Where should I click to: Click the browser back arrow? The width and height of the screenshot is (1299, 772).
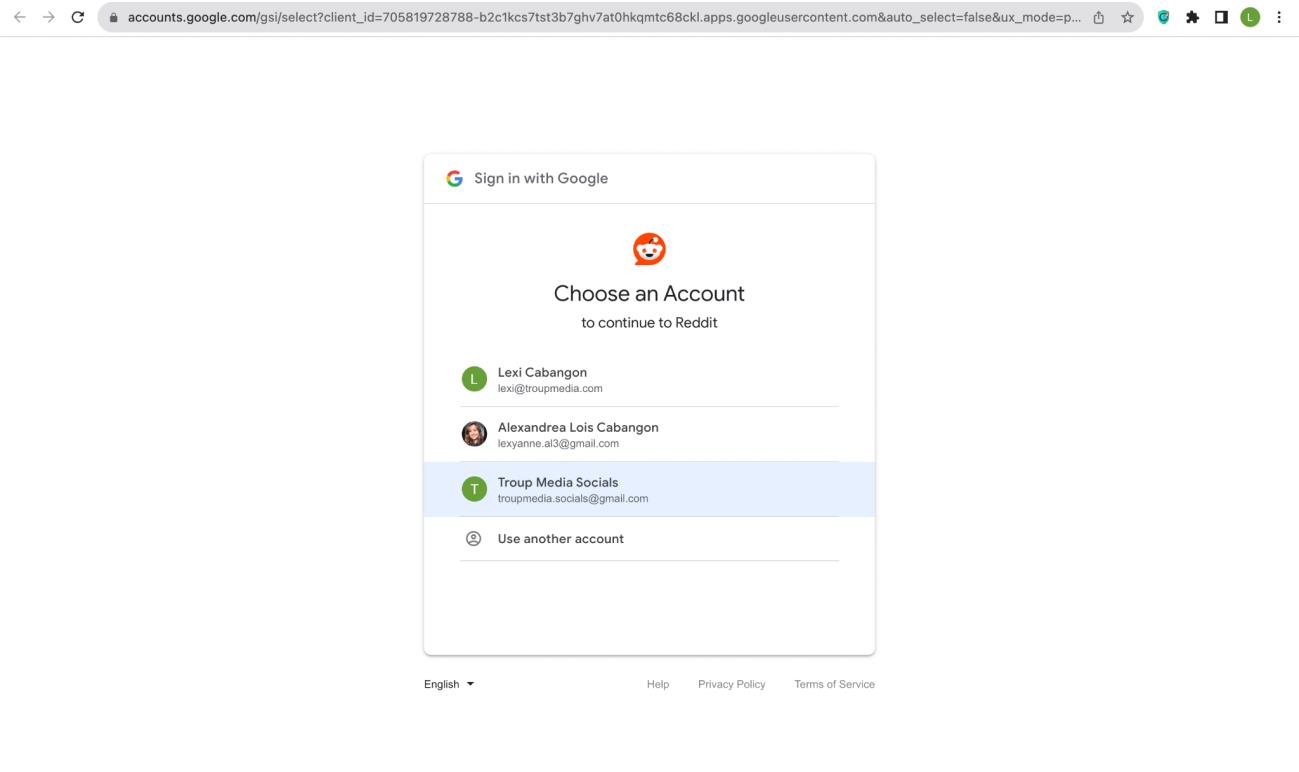19,17
